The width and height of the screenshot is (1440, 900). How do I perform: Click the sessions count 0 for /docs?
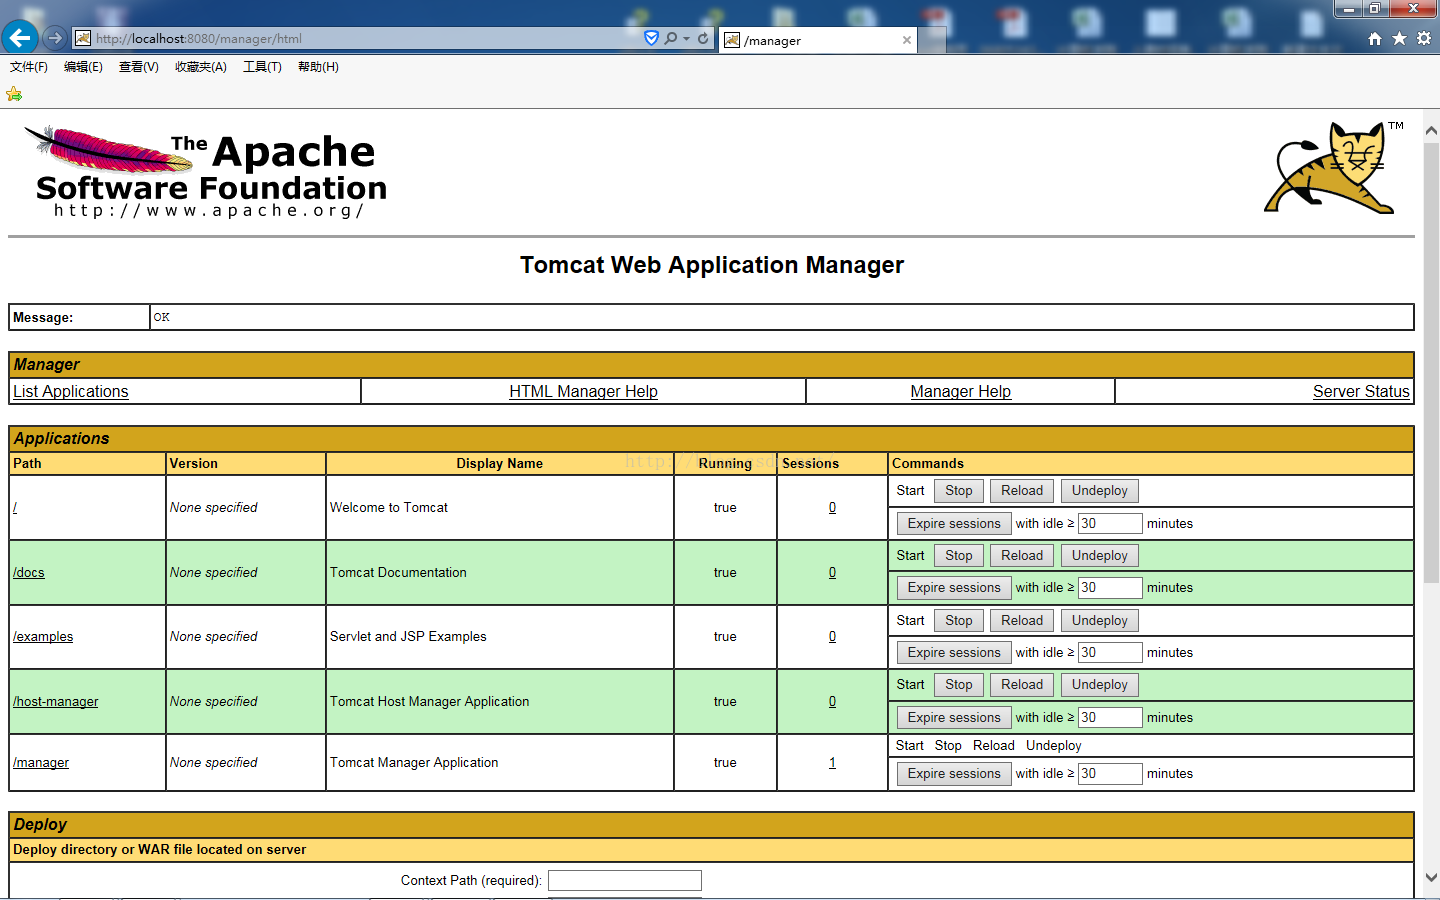tap(832, 573)
